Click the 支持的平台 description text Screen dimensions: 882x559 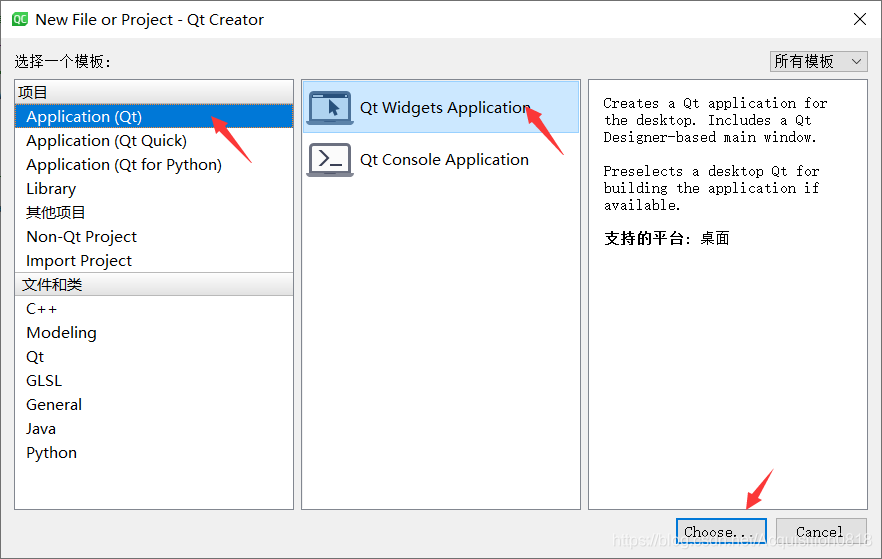(667, 238)
